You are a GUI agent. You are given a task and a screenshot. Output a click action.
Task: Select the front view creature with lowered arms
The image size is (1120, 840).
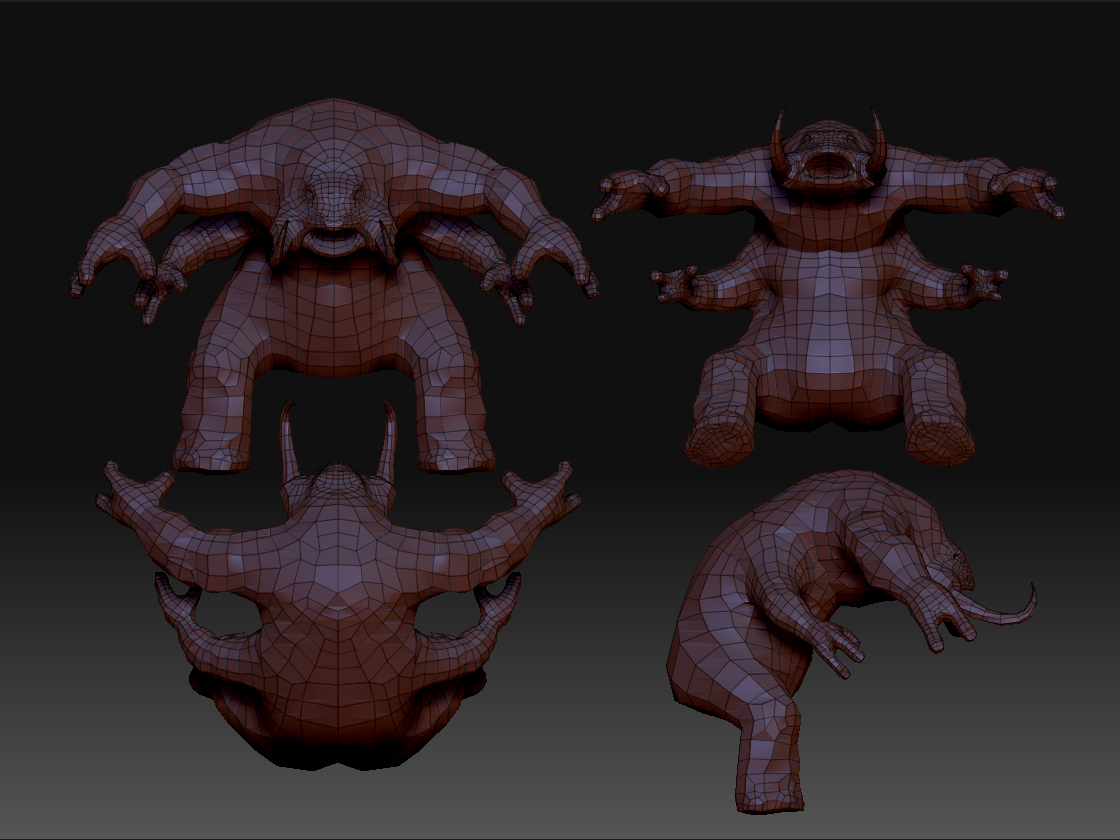point(334,286)
